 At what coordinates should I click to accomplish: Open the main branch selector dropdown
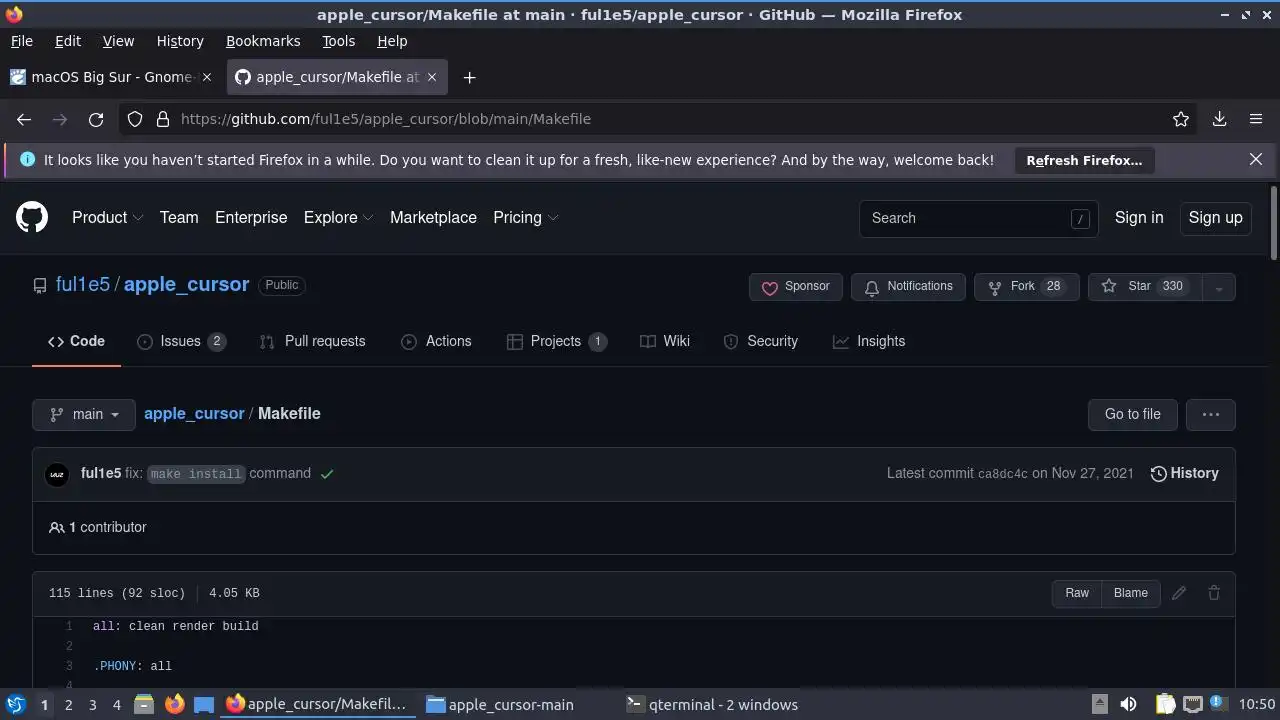click(84, 414)
